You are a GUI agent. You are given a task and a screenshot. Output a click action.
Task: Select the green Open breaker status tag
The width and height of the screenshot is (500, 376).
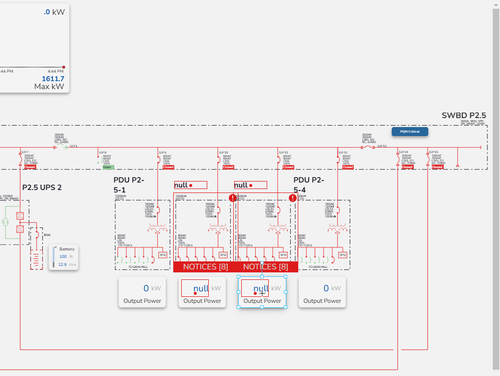point(108,167)
